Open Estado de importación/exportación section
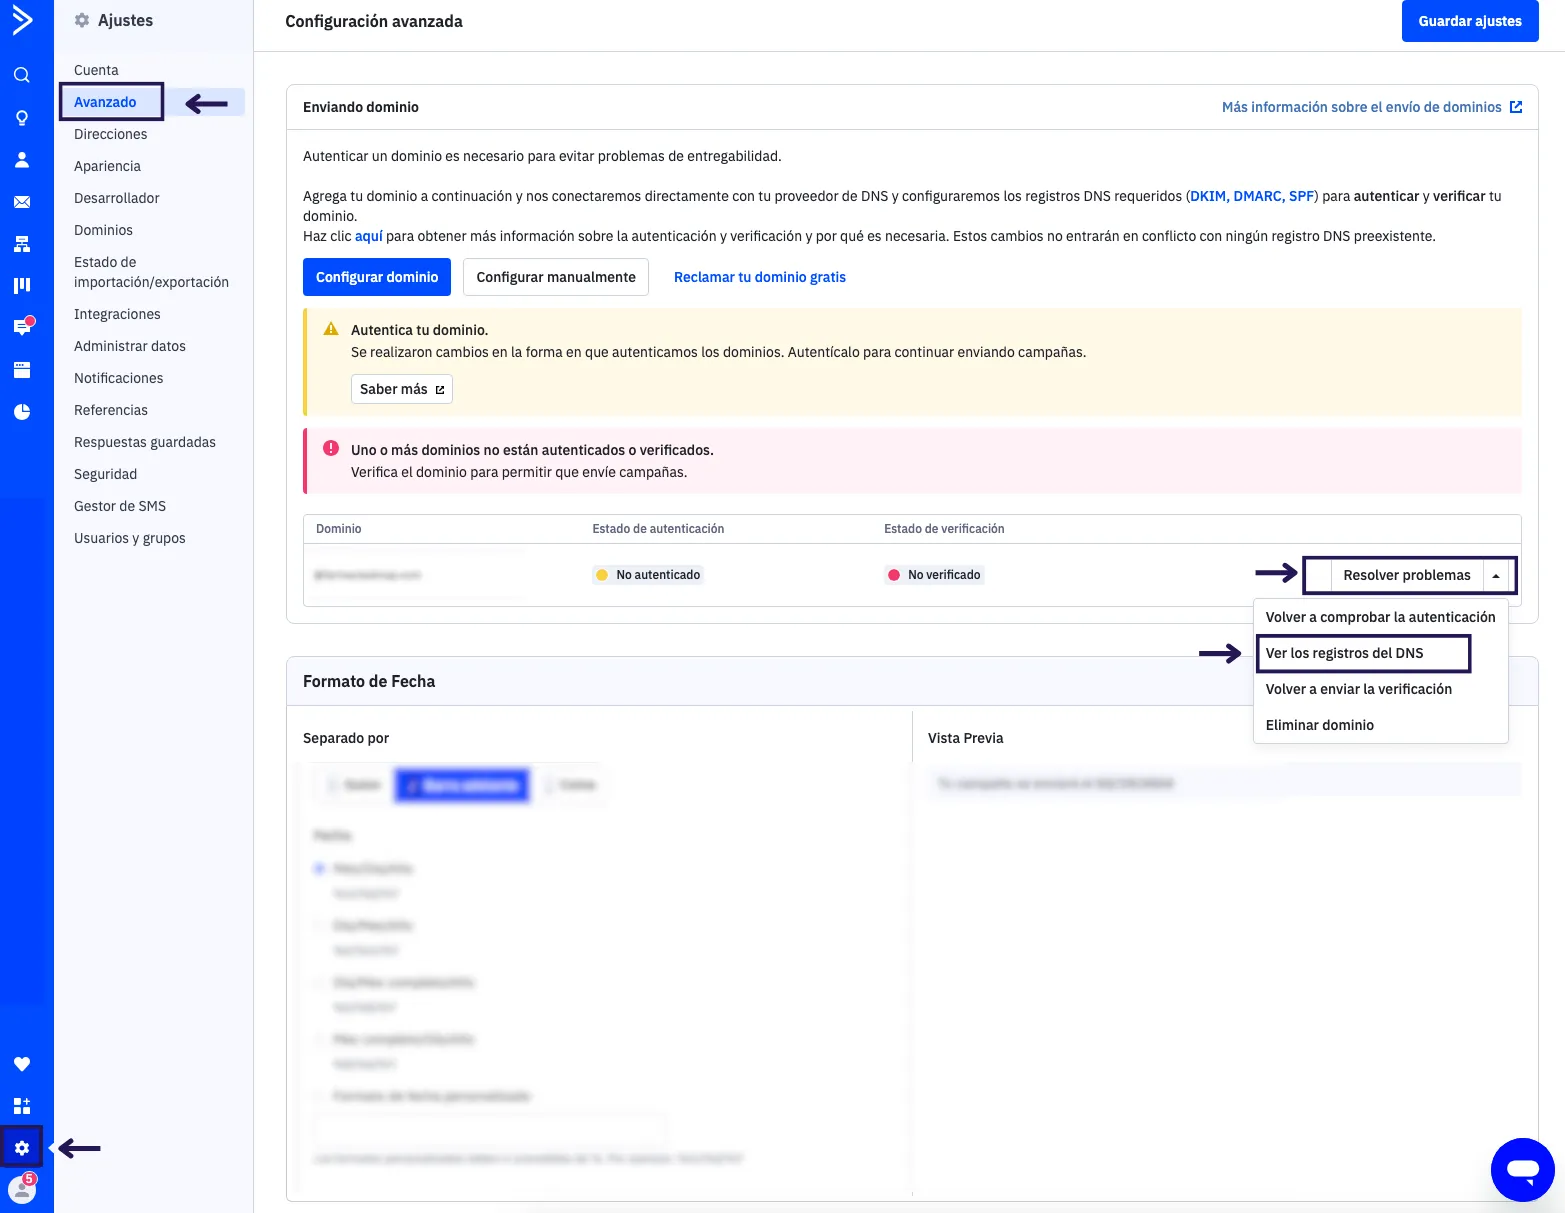 (x=151, y=272)
